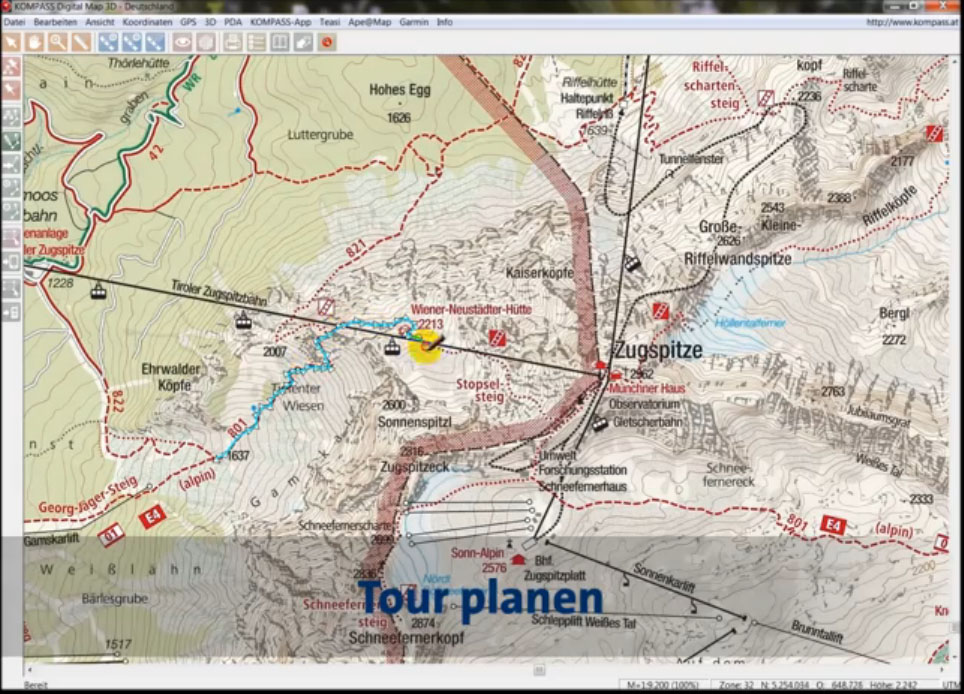The image size is (964, 694).
Task: Click the middle of three blue track icons
Action: [132, 42]
